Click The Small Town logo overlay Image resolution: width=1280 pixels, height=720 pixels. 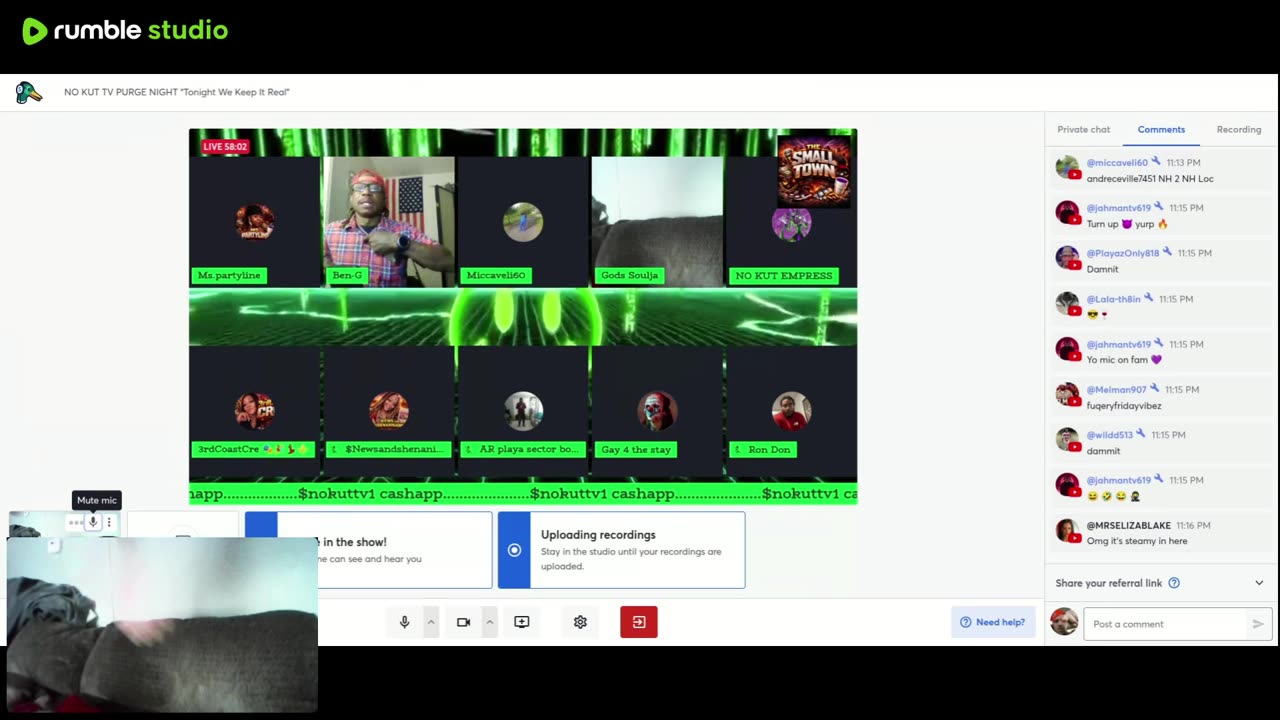point(814,171)
